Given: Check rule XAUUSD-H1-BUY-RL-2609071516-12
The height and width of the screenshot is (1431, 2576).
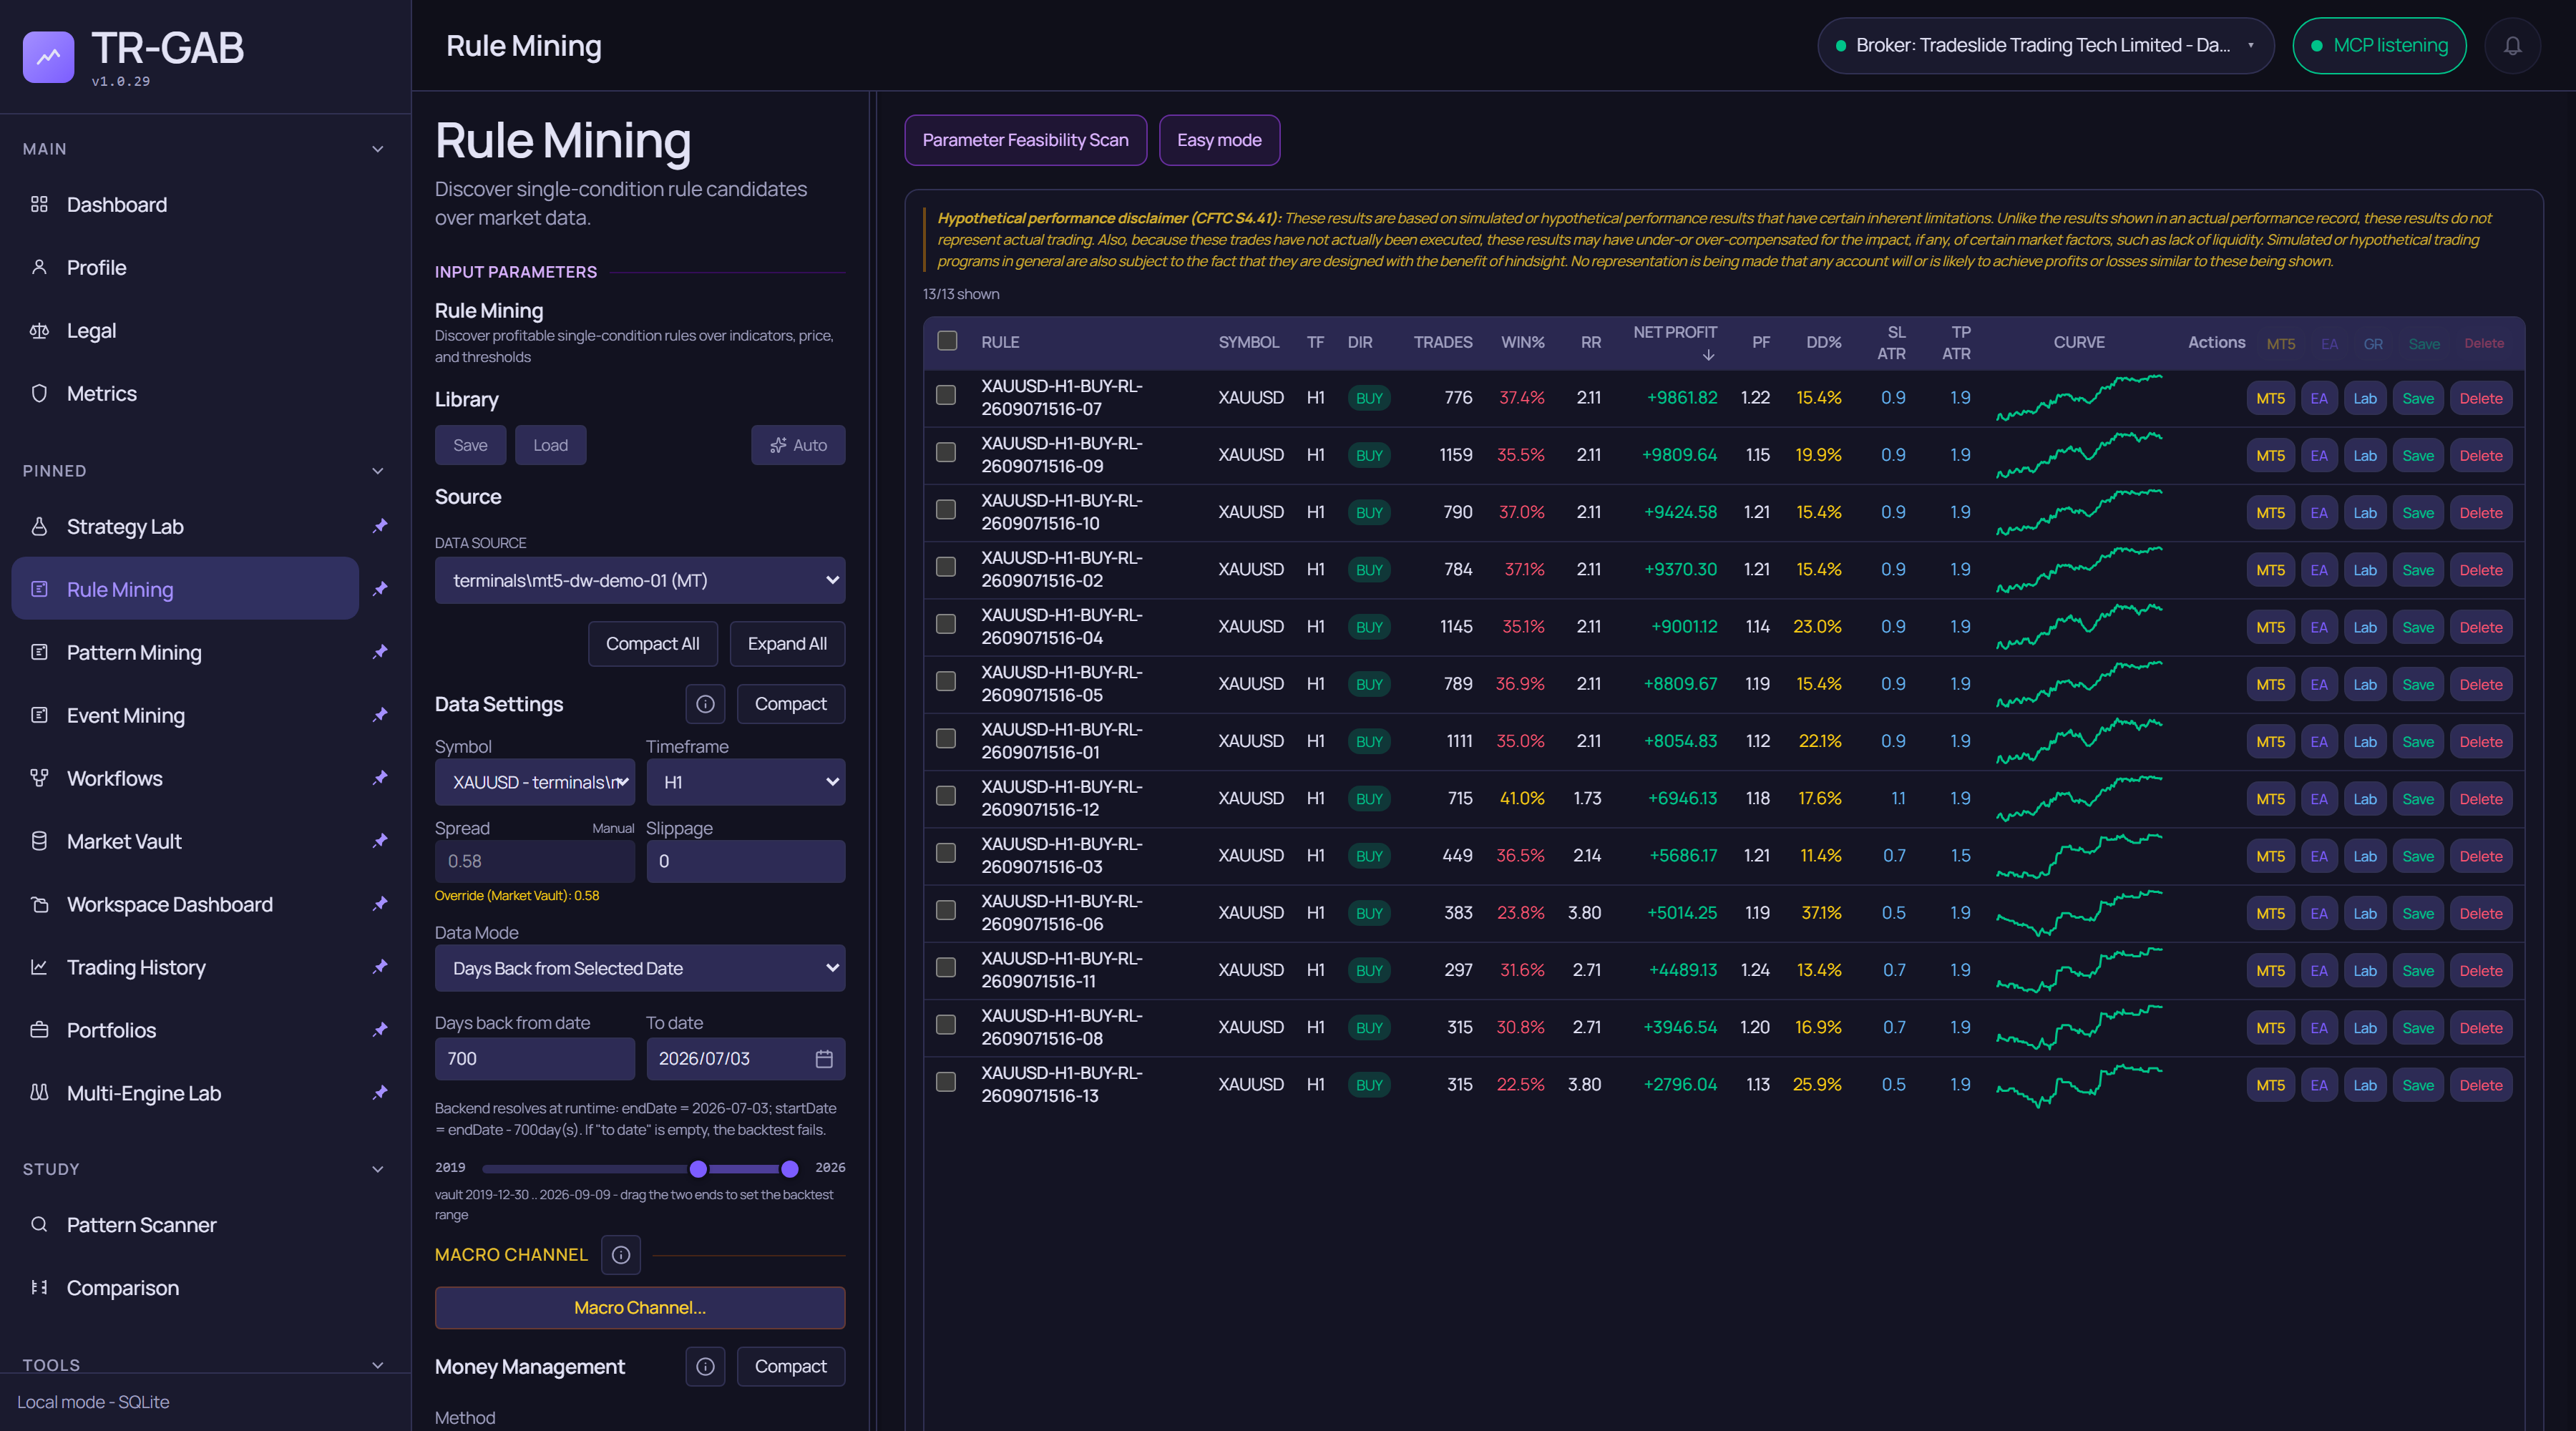Looking at the screenshot, I should point(945,796).
